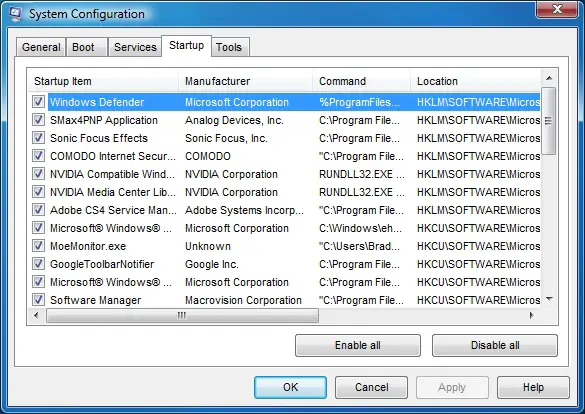Screen dimensions: 585x414
Task: Sort by the Startup Item column header
Action: pyautogui.click(x=103, y=81)
